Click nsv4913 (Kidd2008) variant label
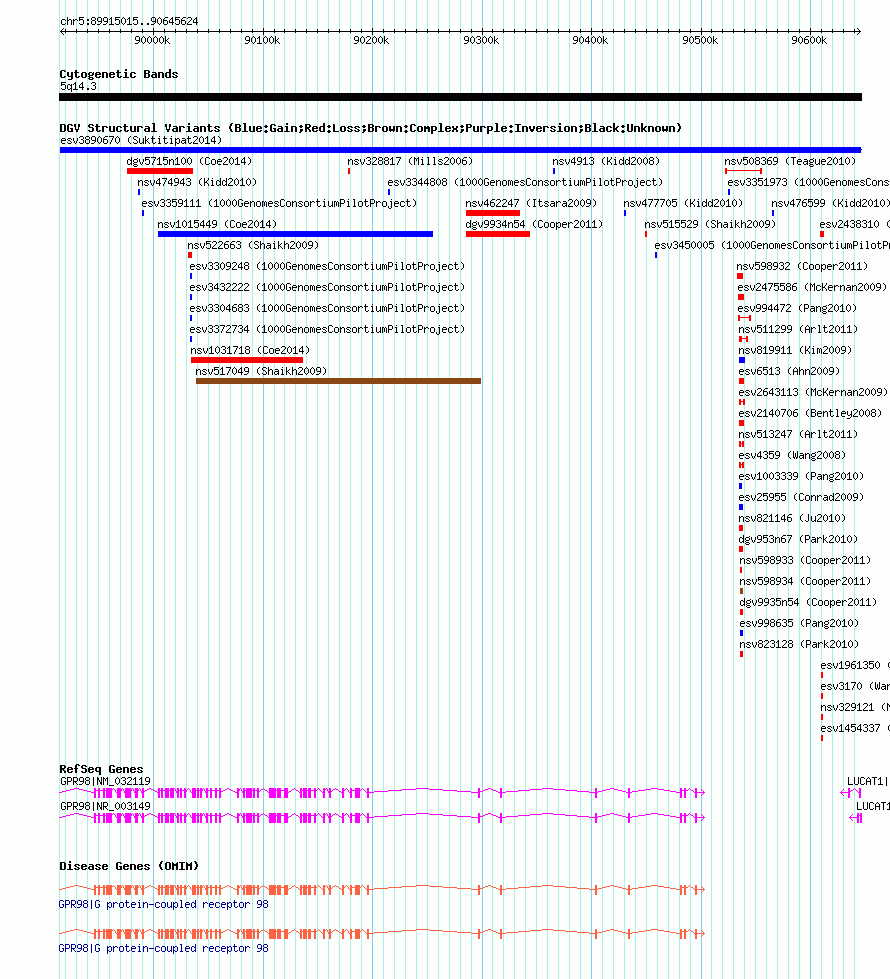Image resolution: width=890 pixels, height=979 pixels. pyautogui.click(x=606, y=161)
